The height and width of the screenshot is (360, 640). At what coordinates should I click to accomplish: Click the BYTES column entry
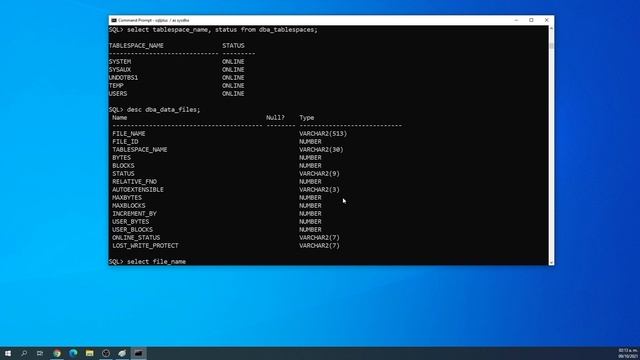[121, 158]
